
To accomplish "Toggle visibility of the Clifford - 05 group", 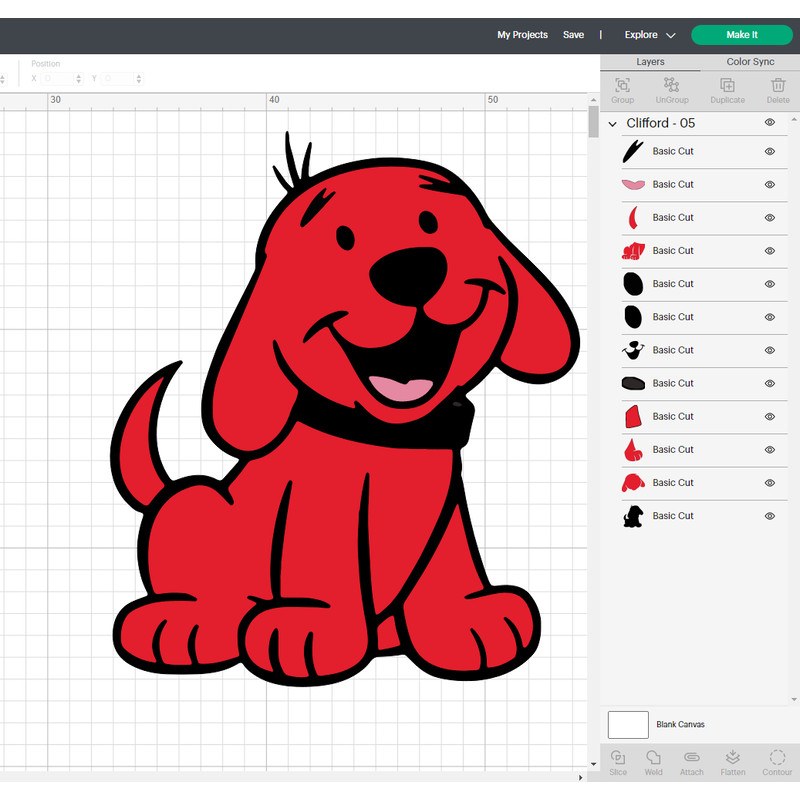I will (x=769, y=122).
